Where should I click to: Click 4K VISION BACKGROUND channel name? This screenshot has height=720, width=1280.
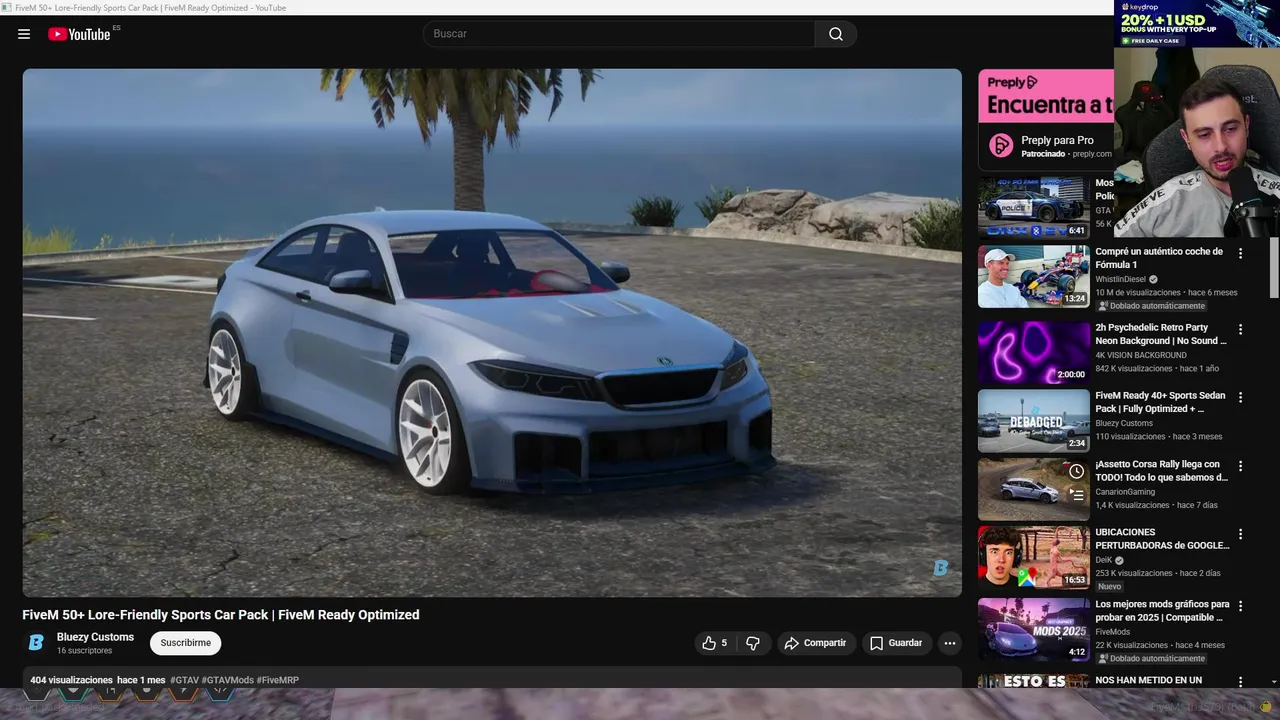[1141, 356]
